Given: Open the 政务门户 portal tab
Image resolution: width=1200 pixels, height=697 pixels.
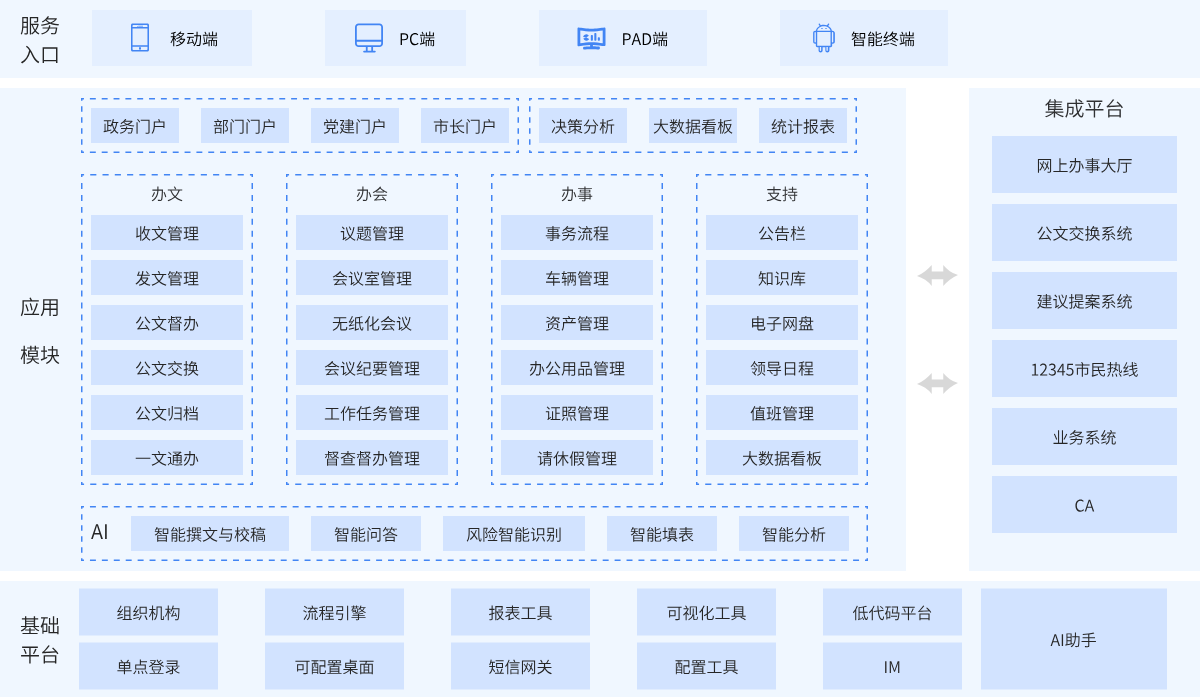Looking at the screenshot, I should pyautogui.click(x=135, y=126).
